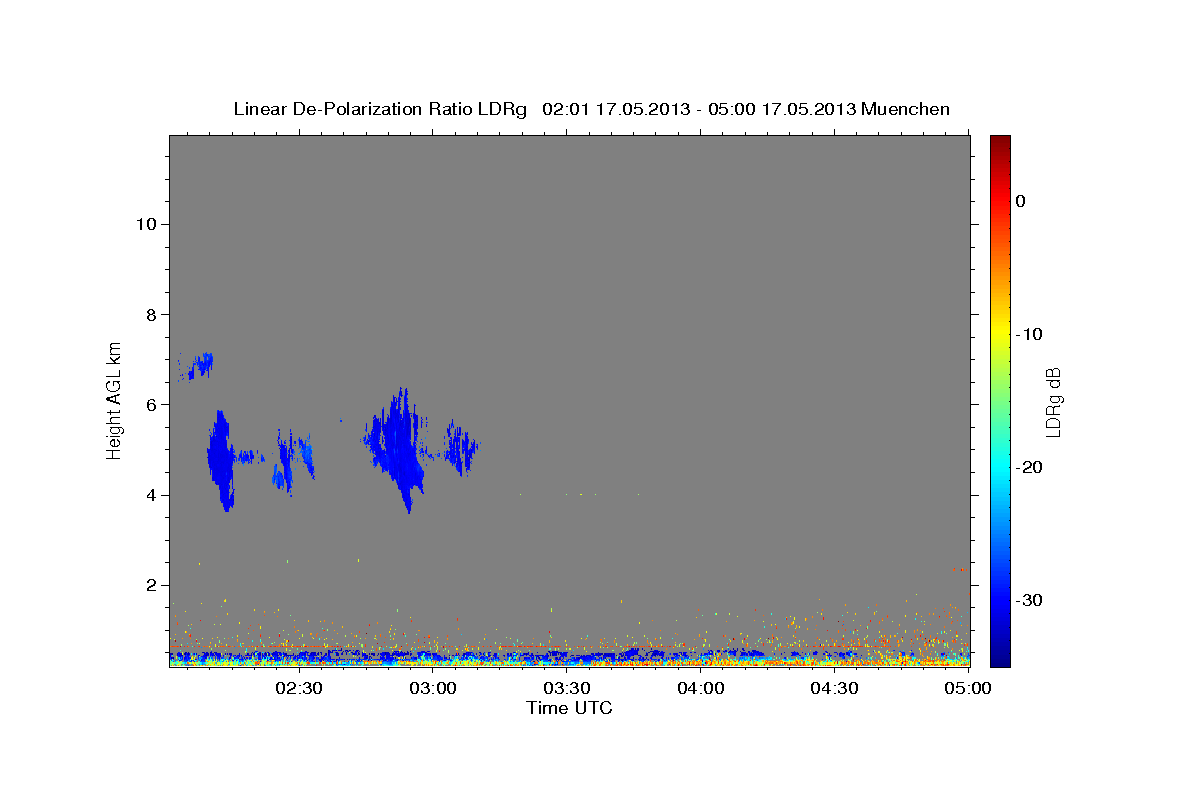Click the colorbar value -20
1200x800 pixels.
click(x=1031, y=467)
